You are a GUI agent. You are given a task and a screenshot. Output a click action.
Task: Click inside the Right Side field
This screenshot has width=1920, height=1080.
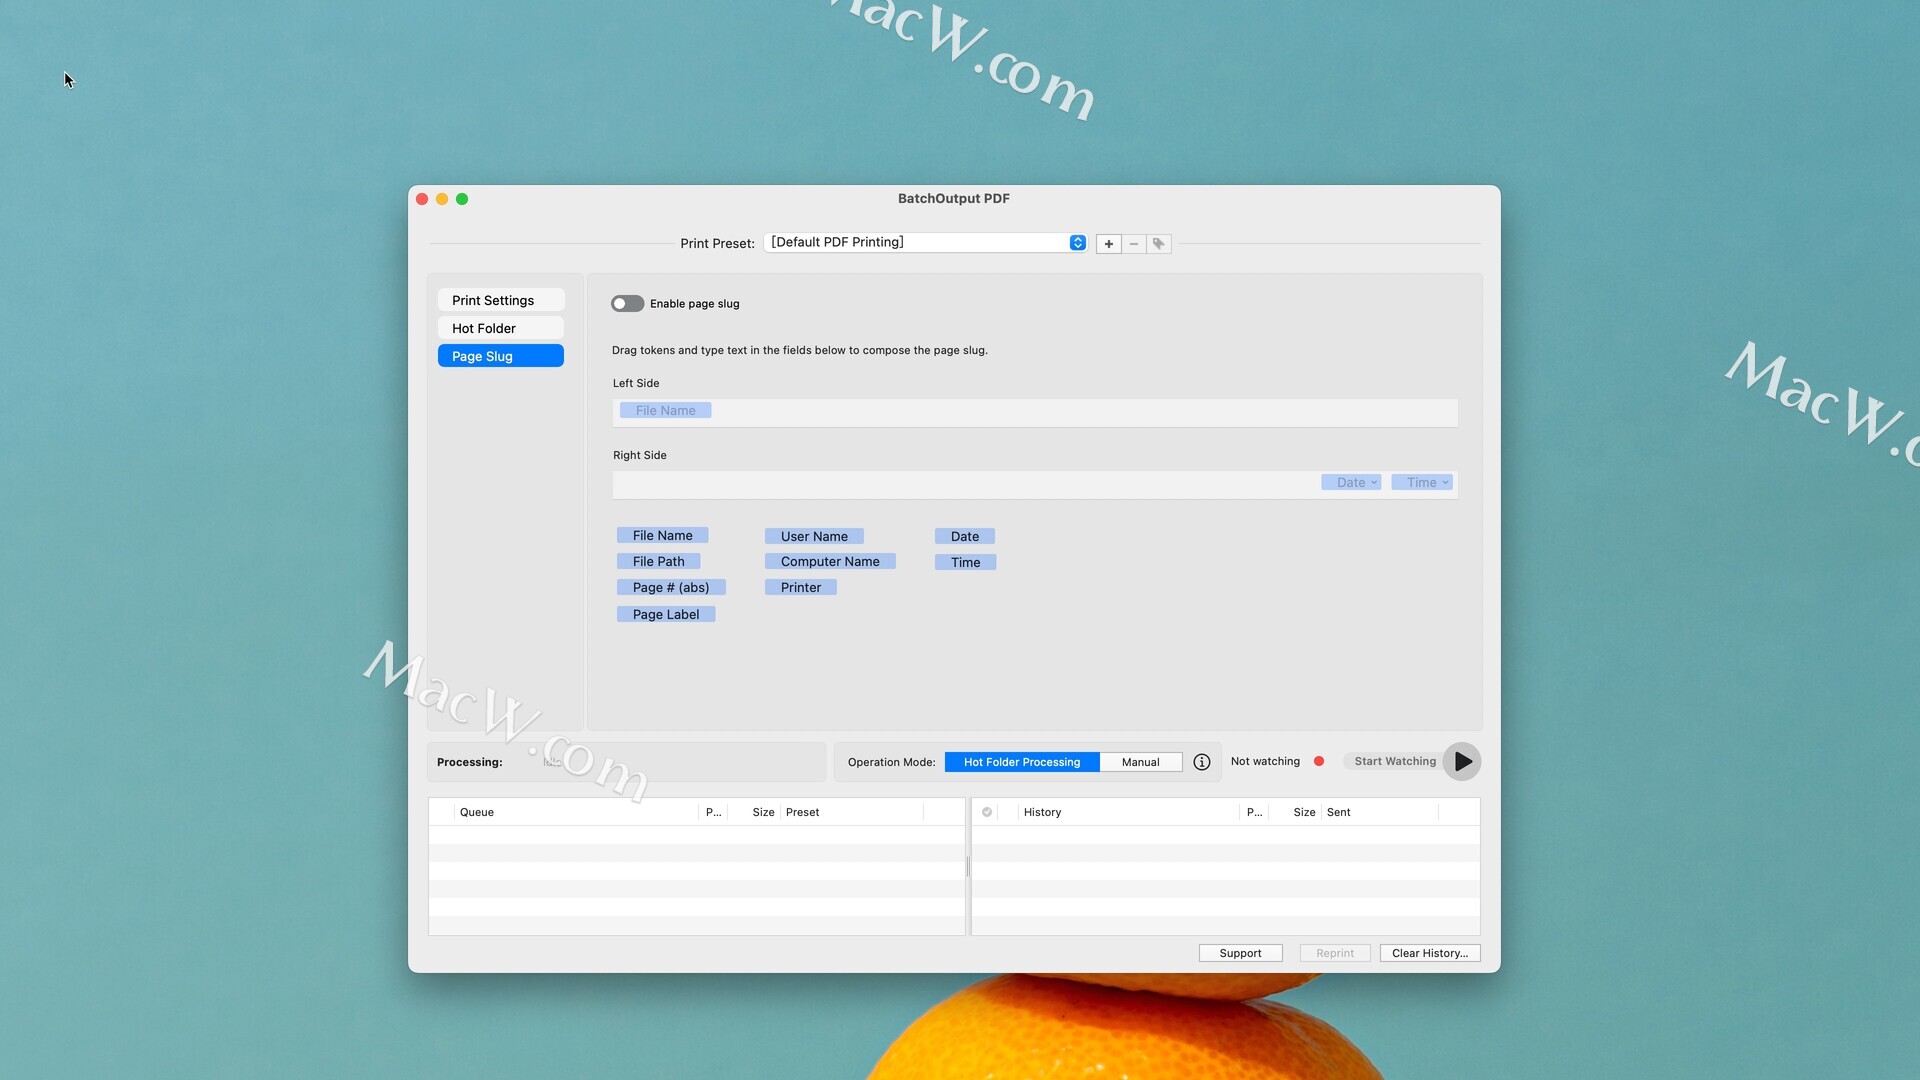click(1035, 484)
